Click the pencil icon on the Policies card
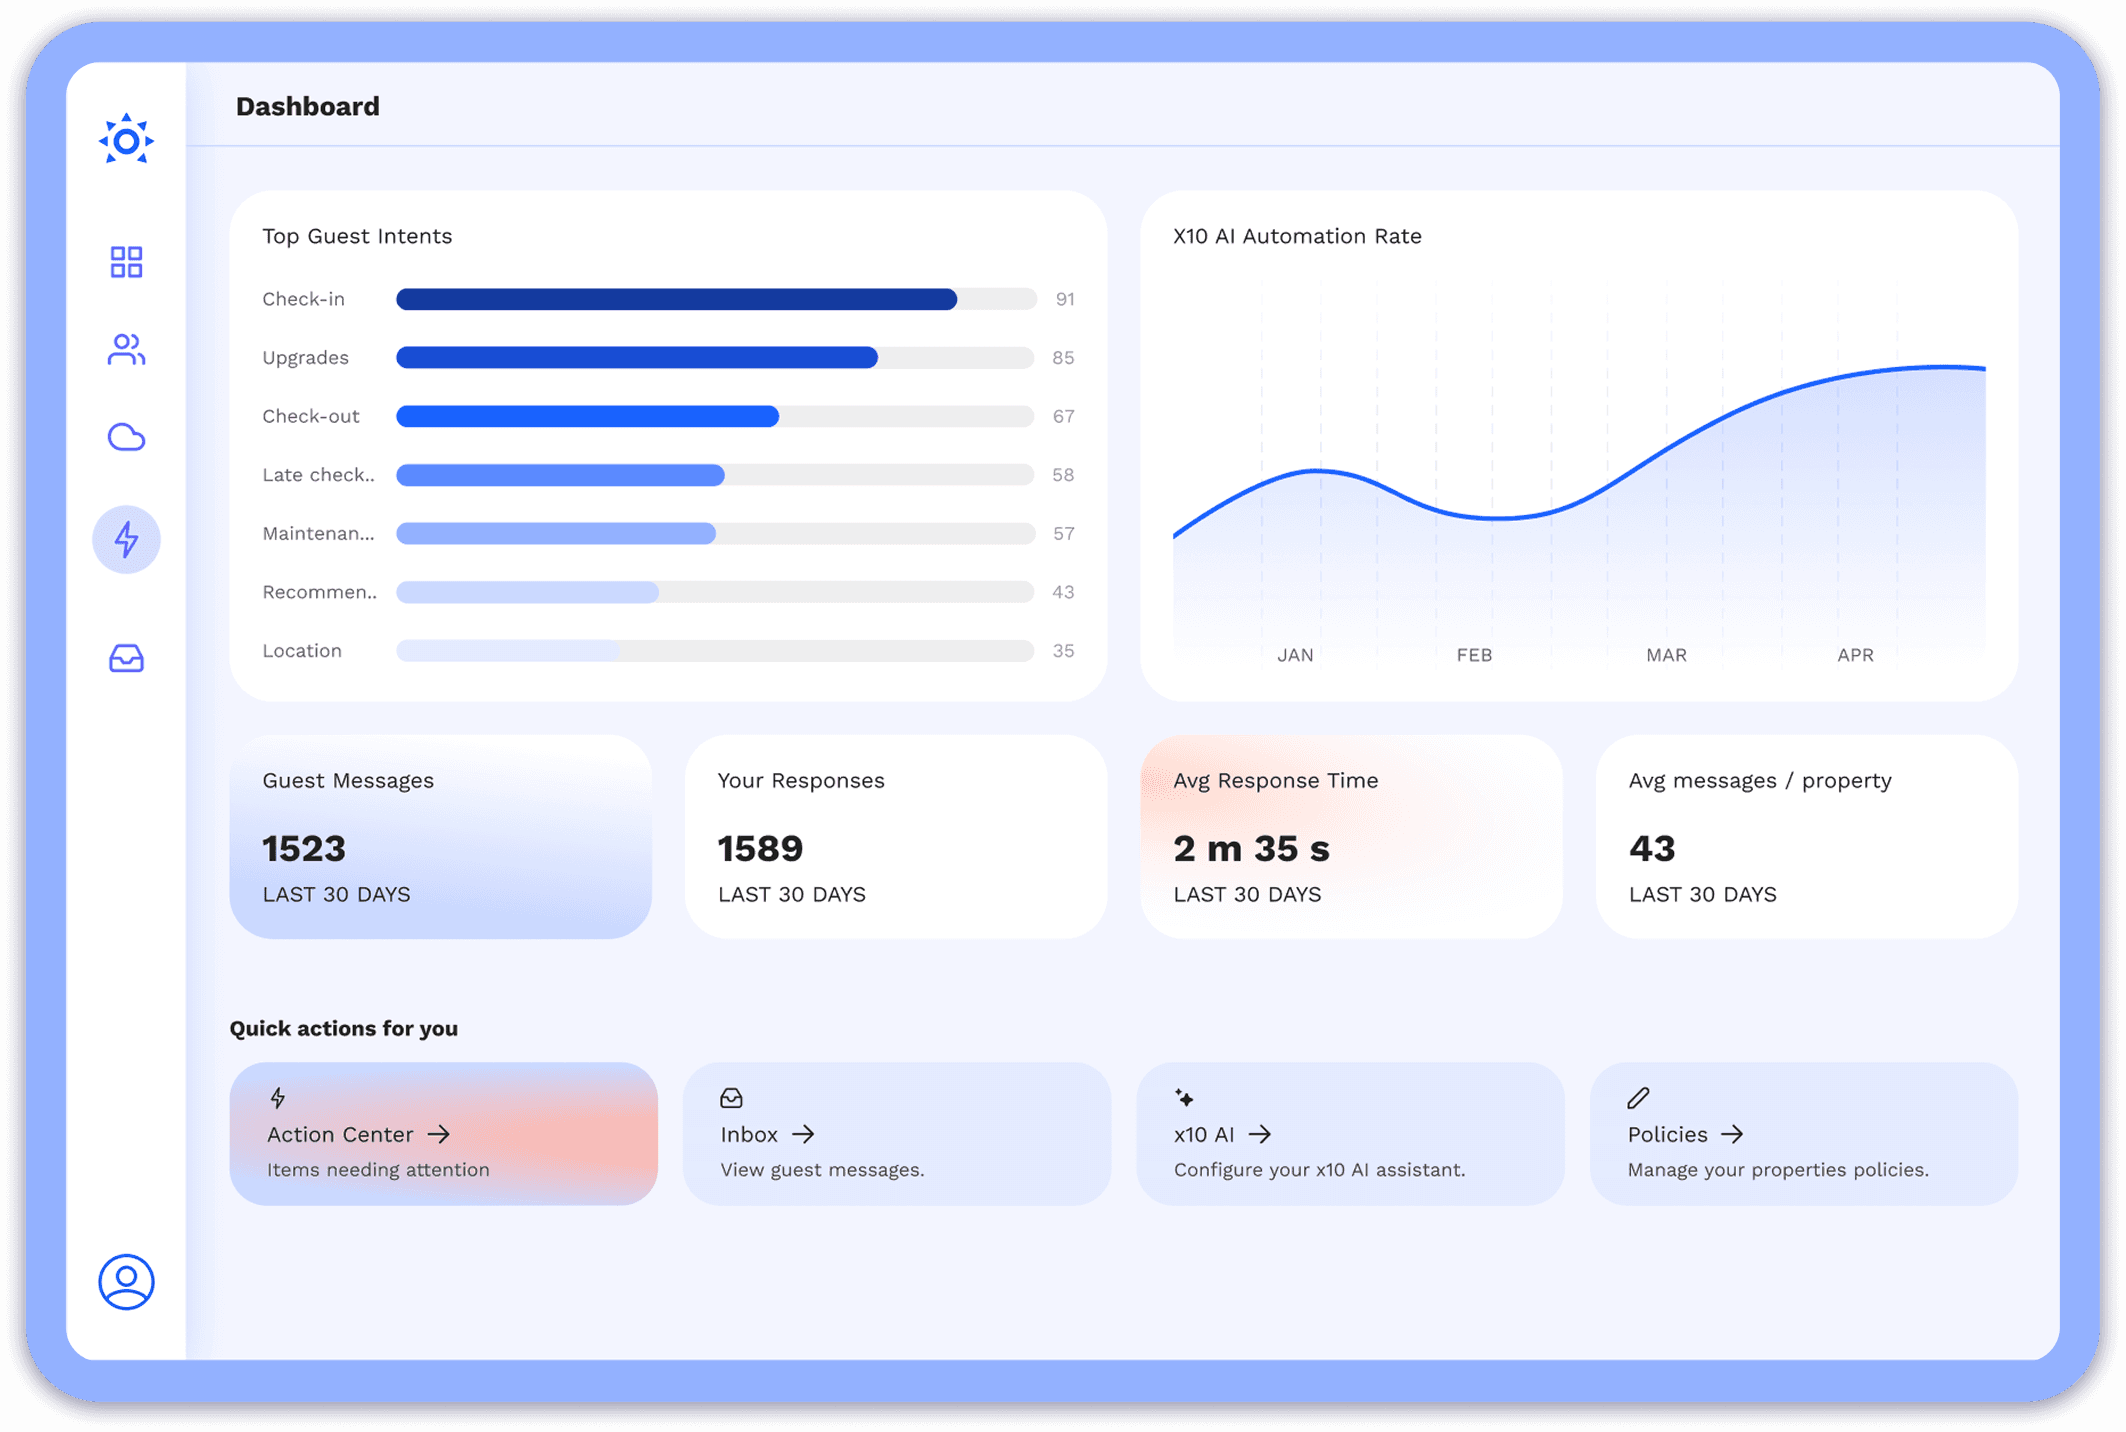The image size is (2126, 1432). pyautogui.click(x=1638, y=1098)
